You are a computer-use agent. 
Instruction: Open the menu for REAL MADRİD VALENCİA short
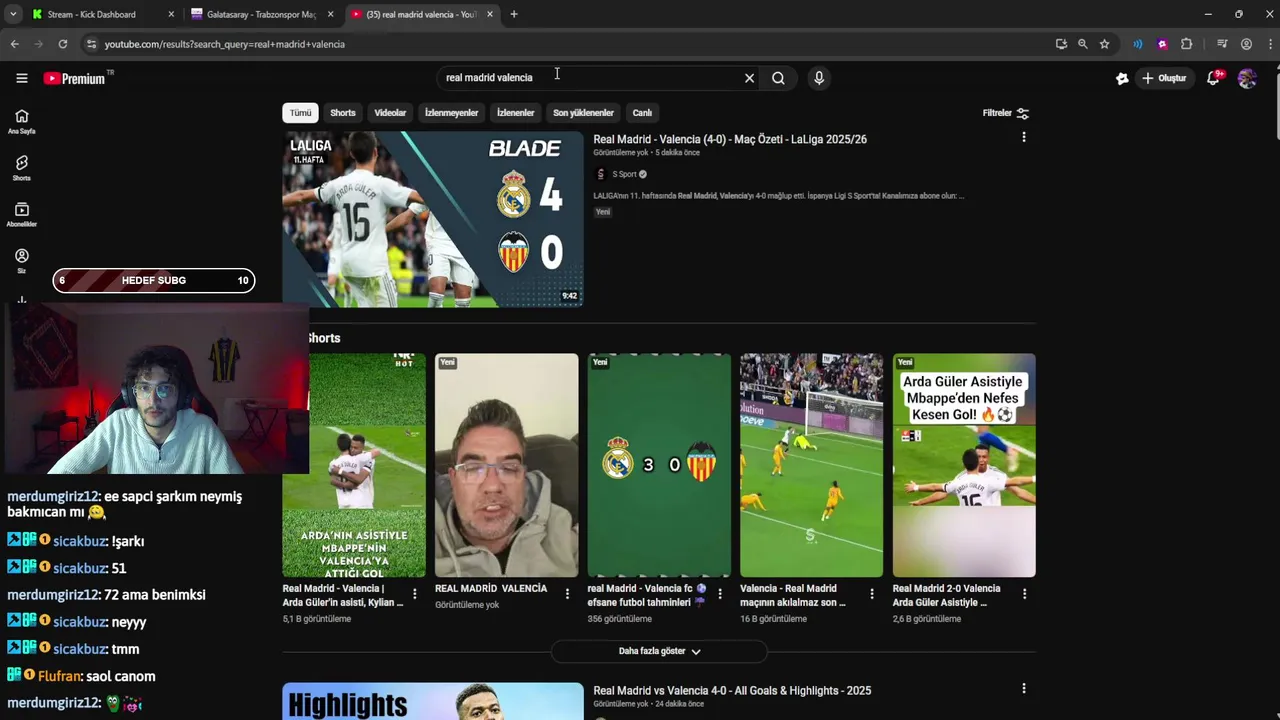click(567, 594)
